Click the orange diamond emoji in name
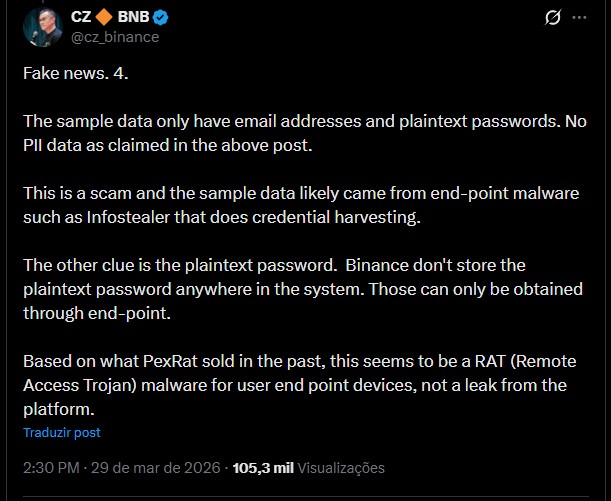Image resolution: width=611 pixels, height=501 pixels. click(x=105, y=17)
